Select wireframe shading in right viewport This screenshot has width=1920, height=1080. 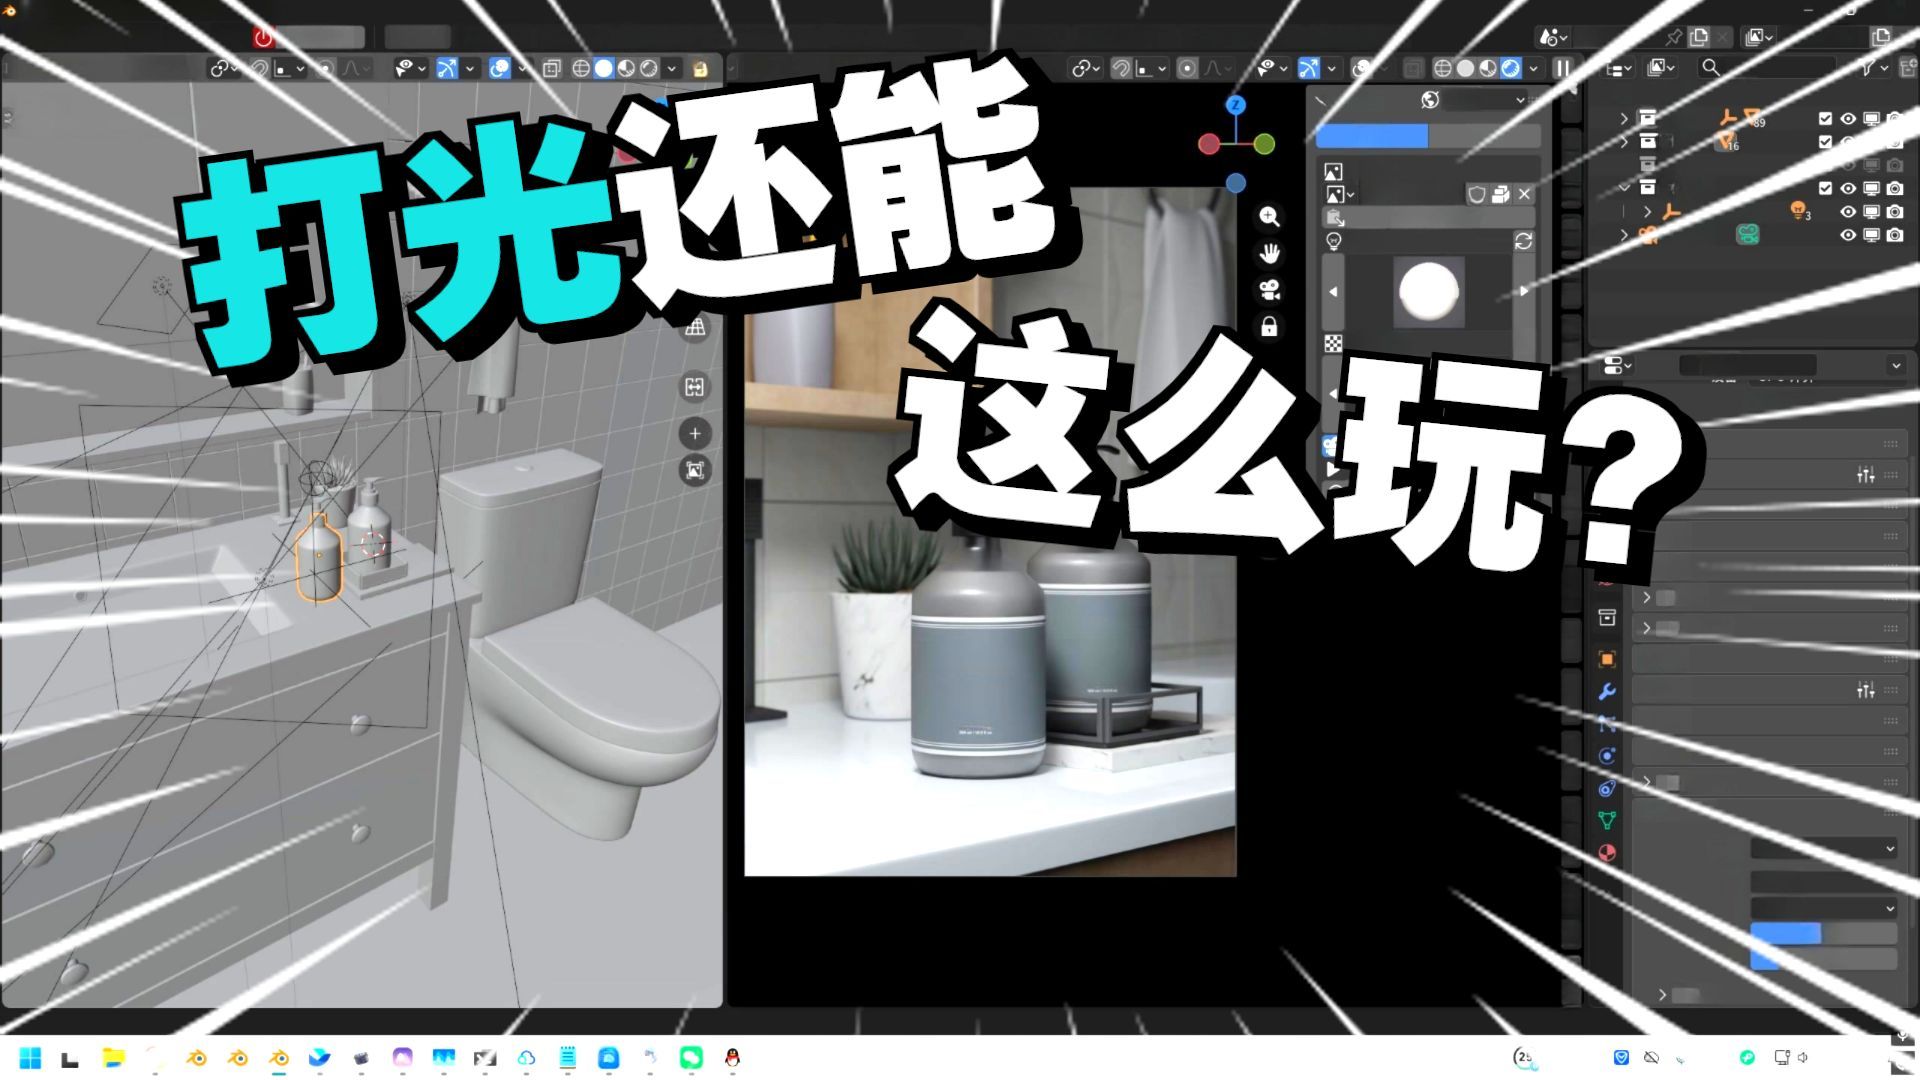[x=1442, y=68]
